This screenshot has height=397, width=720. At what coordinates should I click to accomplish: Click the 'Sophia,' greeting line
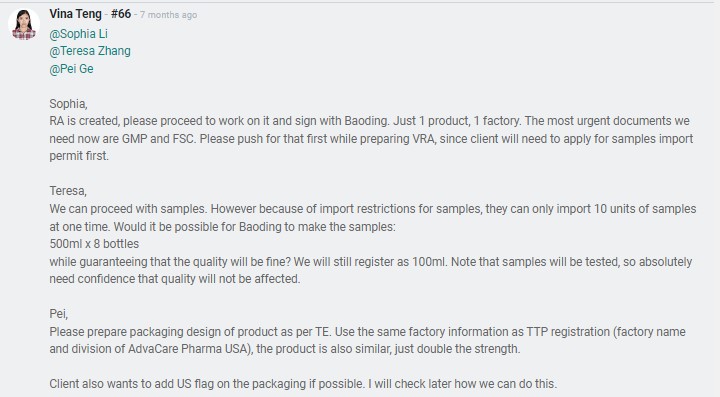[x=68, y=104]
